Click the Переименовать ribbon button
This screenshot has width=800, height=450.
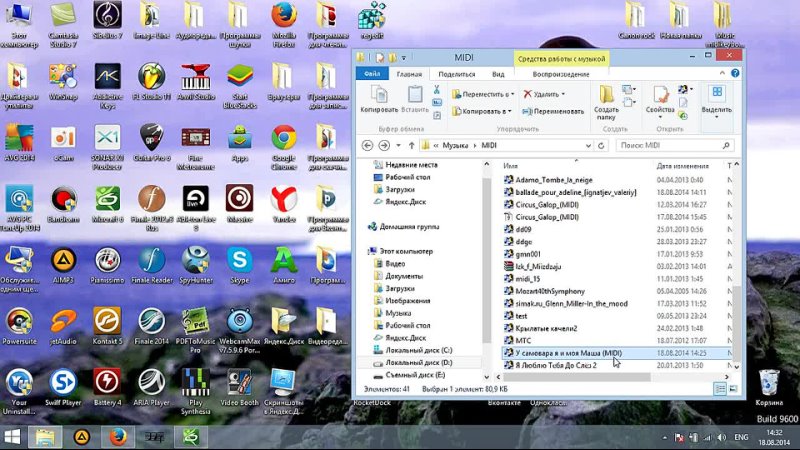click(x=553, y=111)
